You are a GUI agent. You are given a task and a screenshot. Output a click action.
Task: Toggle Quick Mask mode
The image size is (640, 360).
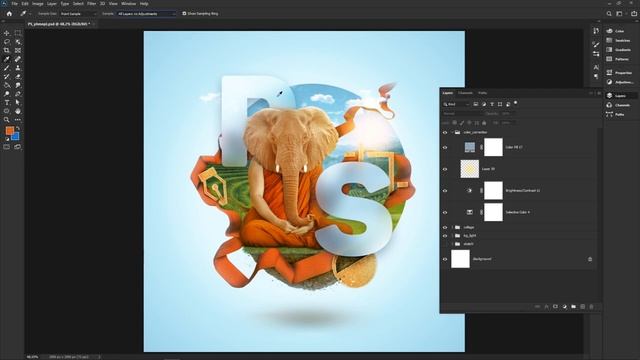point(7,147)
